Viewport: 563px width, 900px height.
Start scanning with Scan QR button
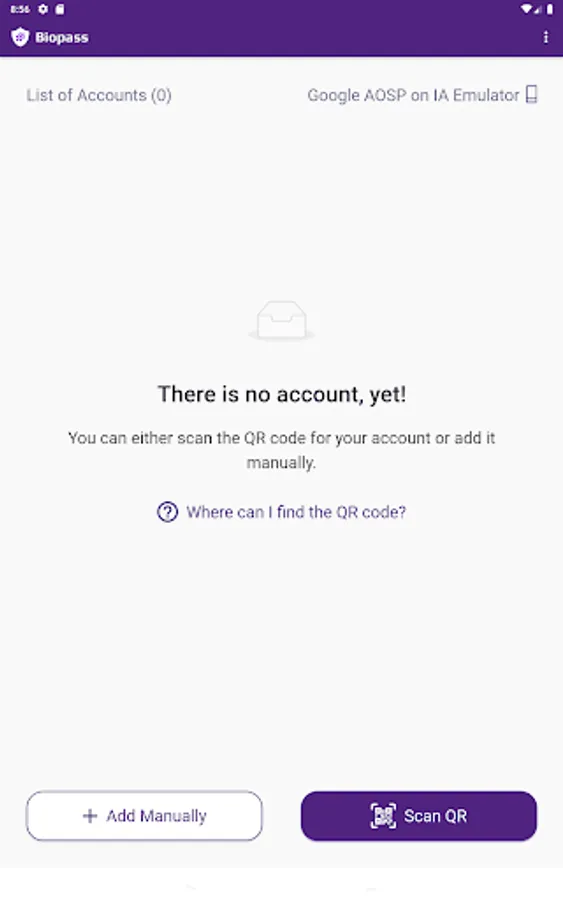(x=419, y=816)
